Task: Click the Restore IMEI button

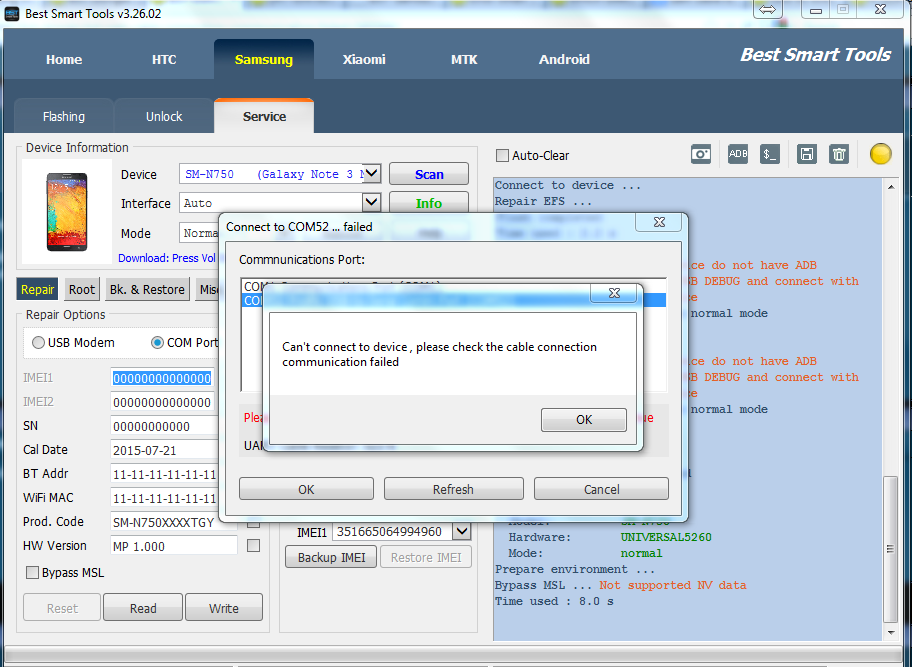Action: click(x=426, y=557)
